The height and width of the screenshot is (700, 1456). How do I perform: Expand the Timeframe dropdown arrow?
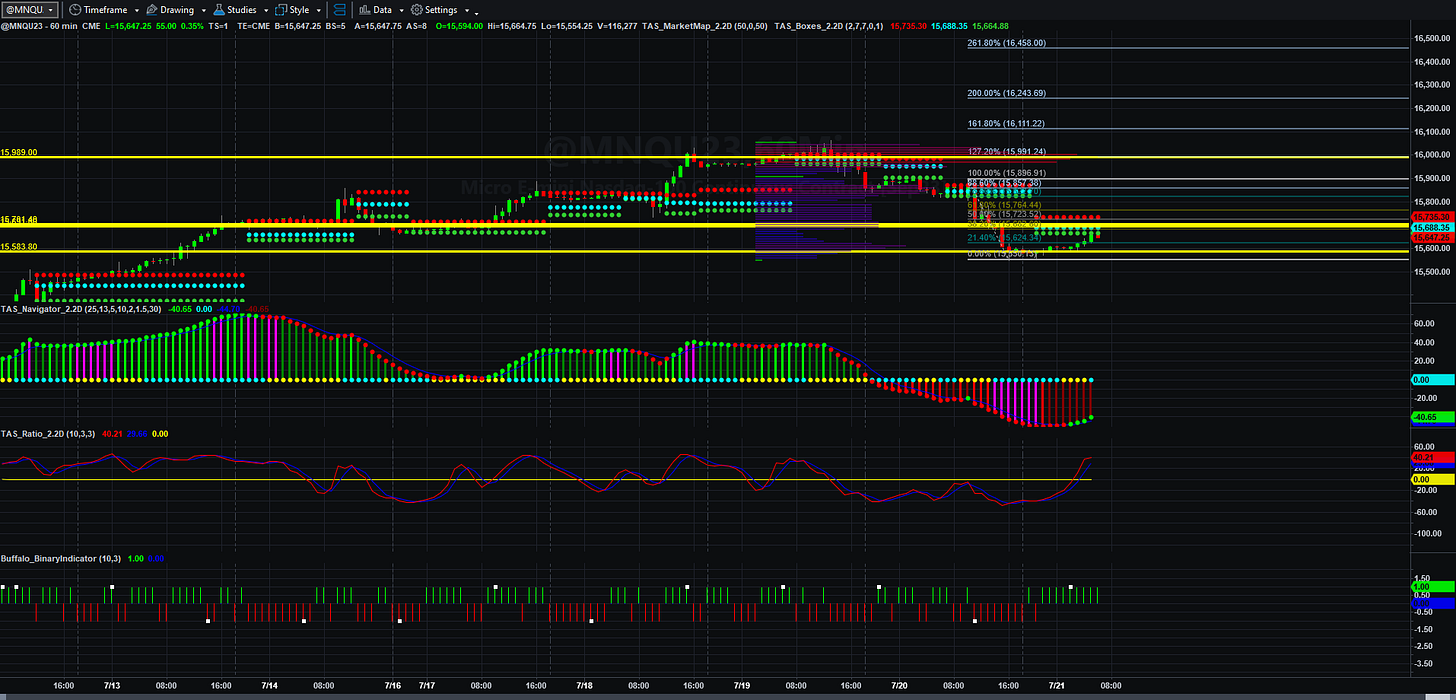pyautogui.click(x=137, y=10)
